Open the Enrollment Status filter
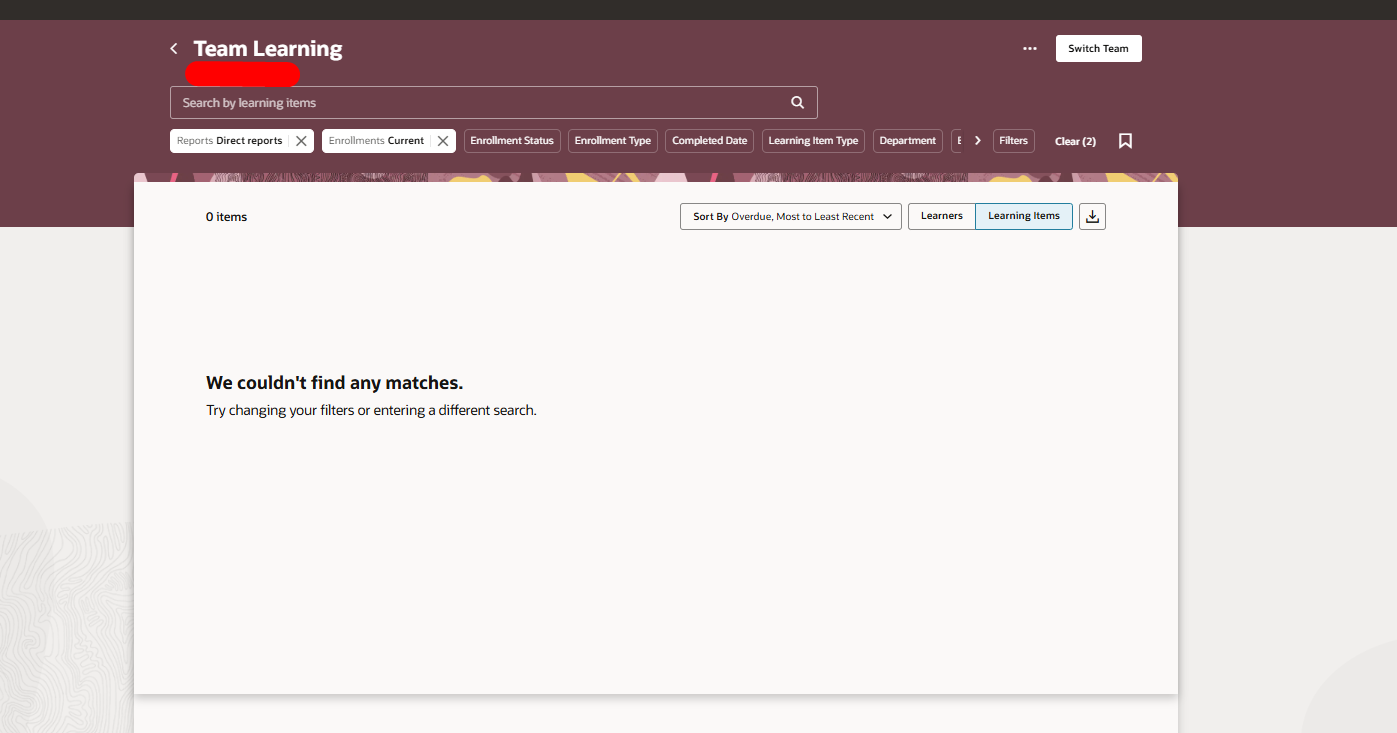This screenshot has width=1397, height=733. click(512, 141)
